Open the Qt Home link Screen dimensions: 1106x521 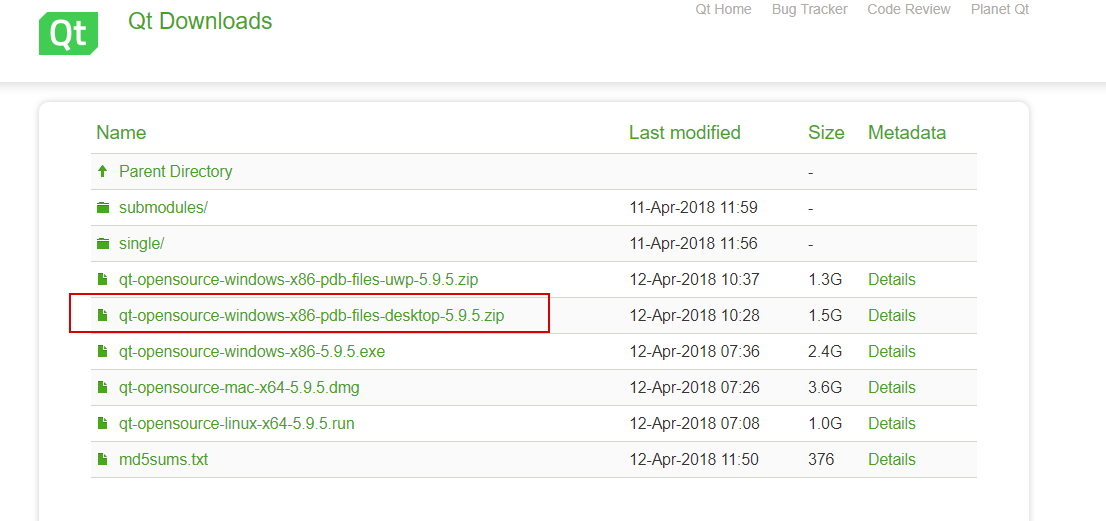(723, 9)
